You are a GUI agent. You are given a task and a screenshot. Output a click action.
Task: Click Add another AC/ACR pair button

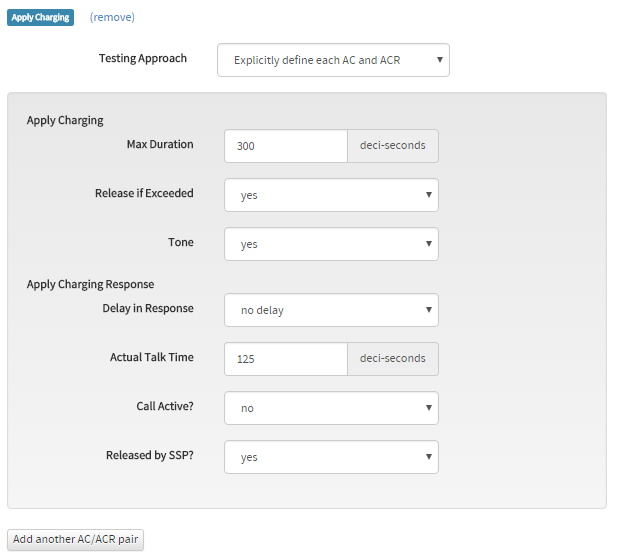click(75, 540)
